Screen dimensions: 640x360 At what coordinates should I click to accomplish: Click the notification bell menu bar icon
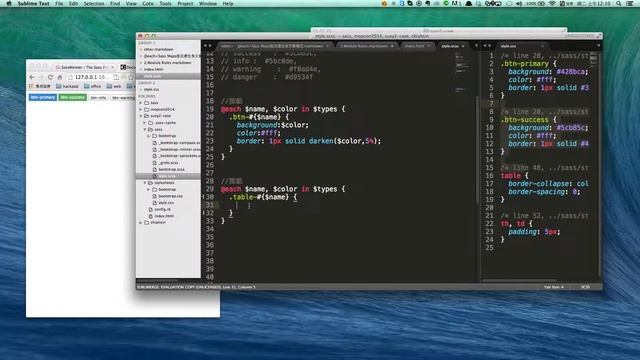tap(469, 3)
